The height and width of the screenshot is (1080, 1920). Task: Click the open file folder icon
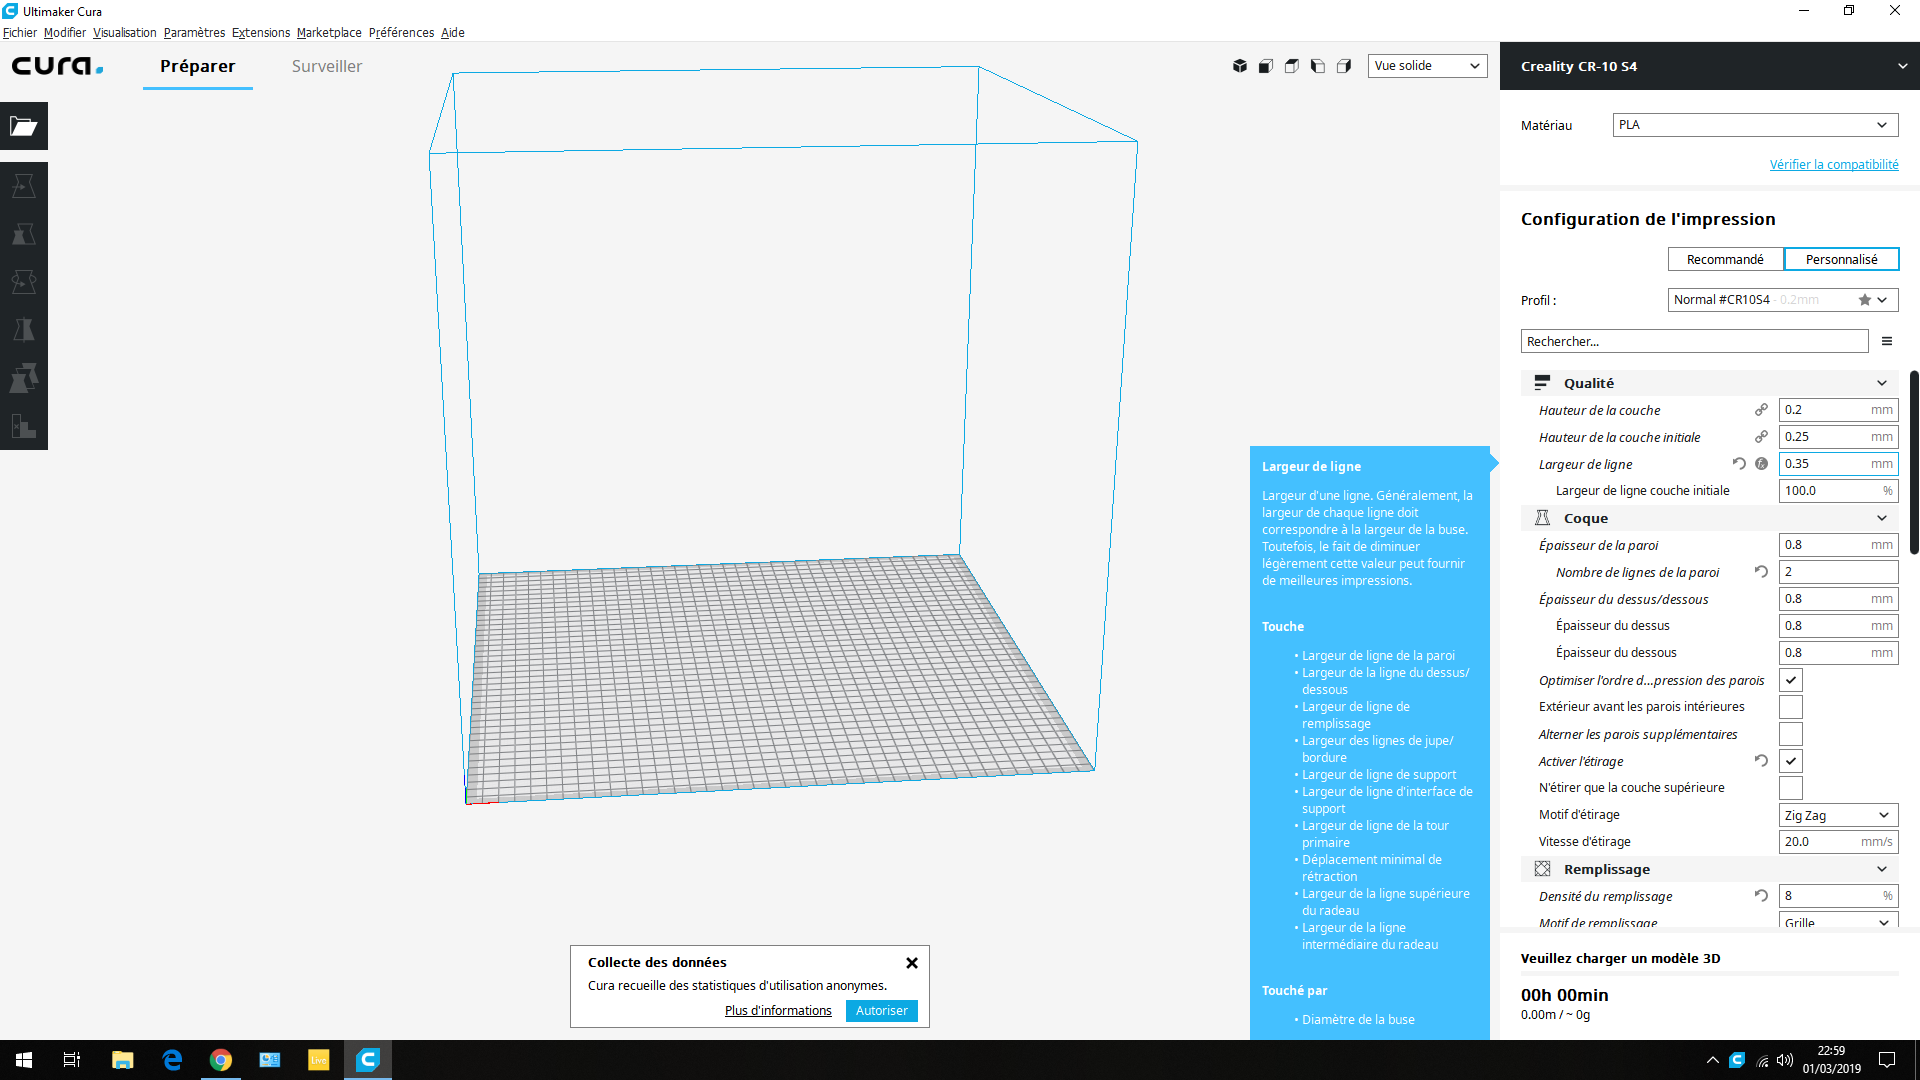coord(24,126)
